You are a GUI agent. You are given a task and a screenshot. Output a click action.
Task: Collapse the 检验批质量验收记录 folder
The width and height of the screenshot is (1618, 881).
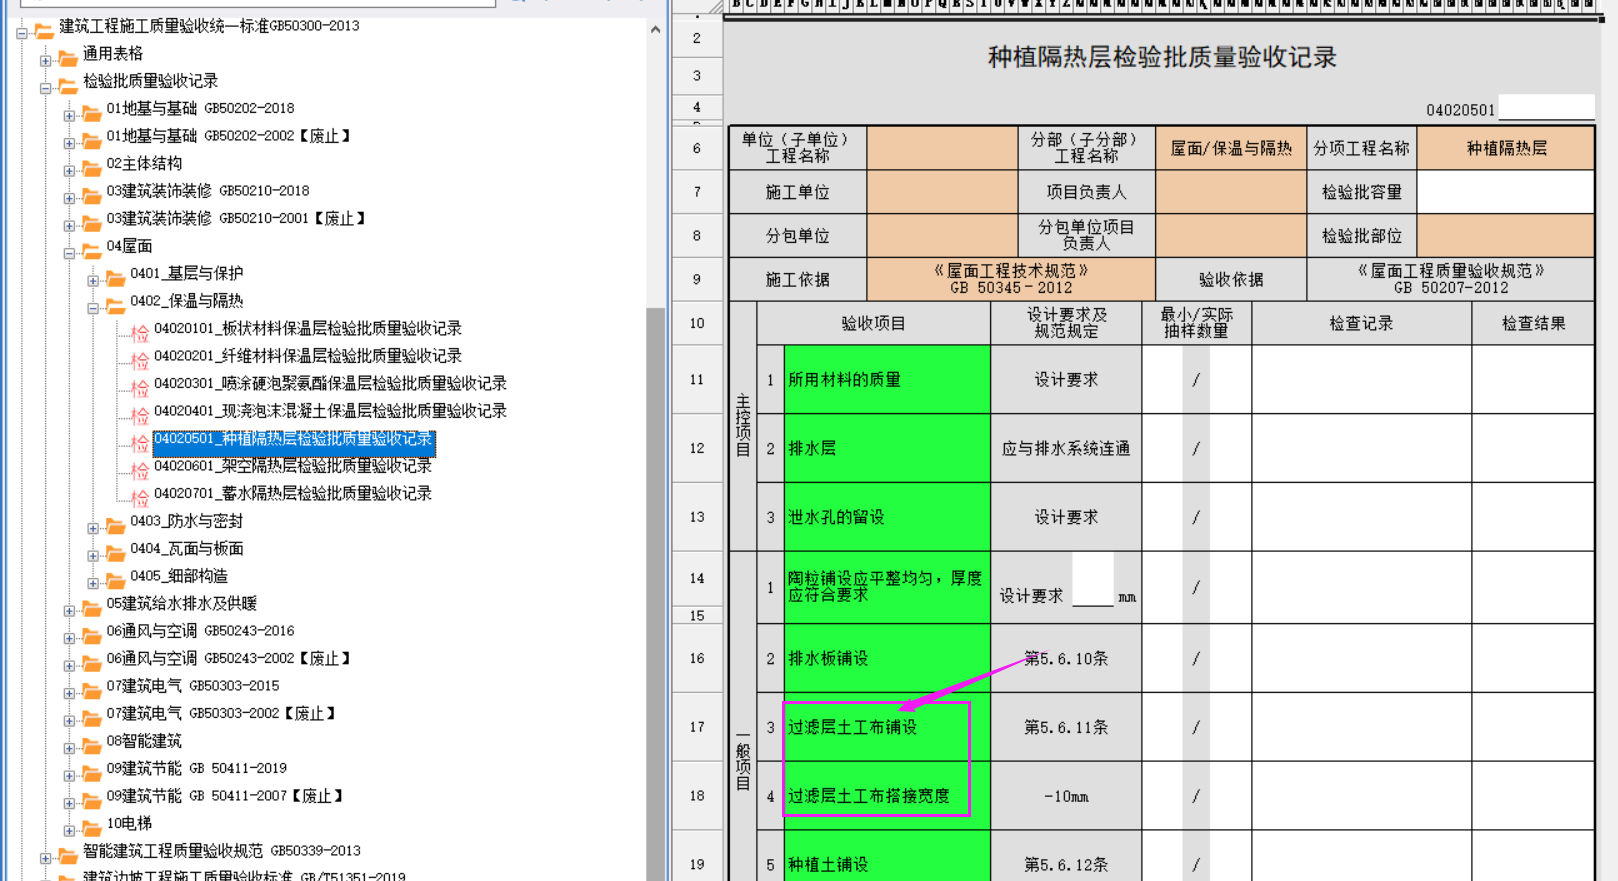point(46,88)
